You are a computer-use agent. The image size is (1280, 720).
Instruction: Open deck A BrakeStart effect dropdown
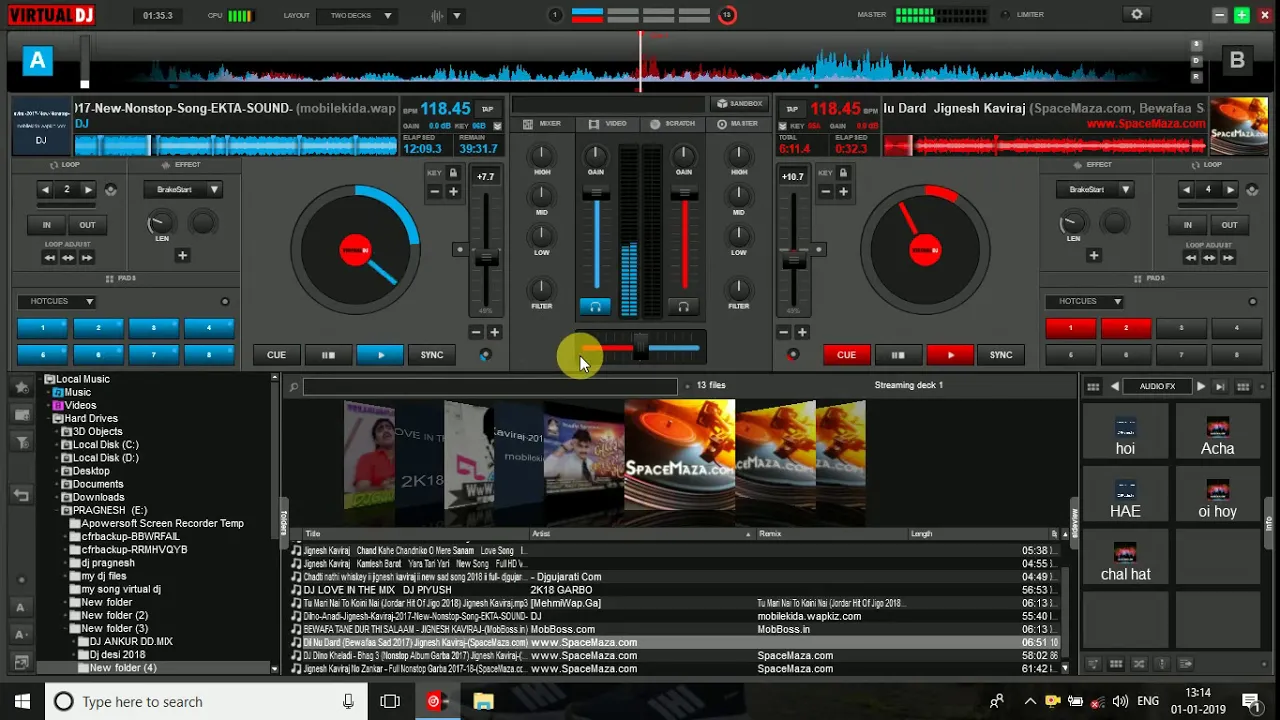(181, 189)
